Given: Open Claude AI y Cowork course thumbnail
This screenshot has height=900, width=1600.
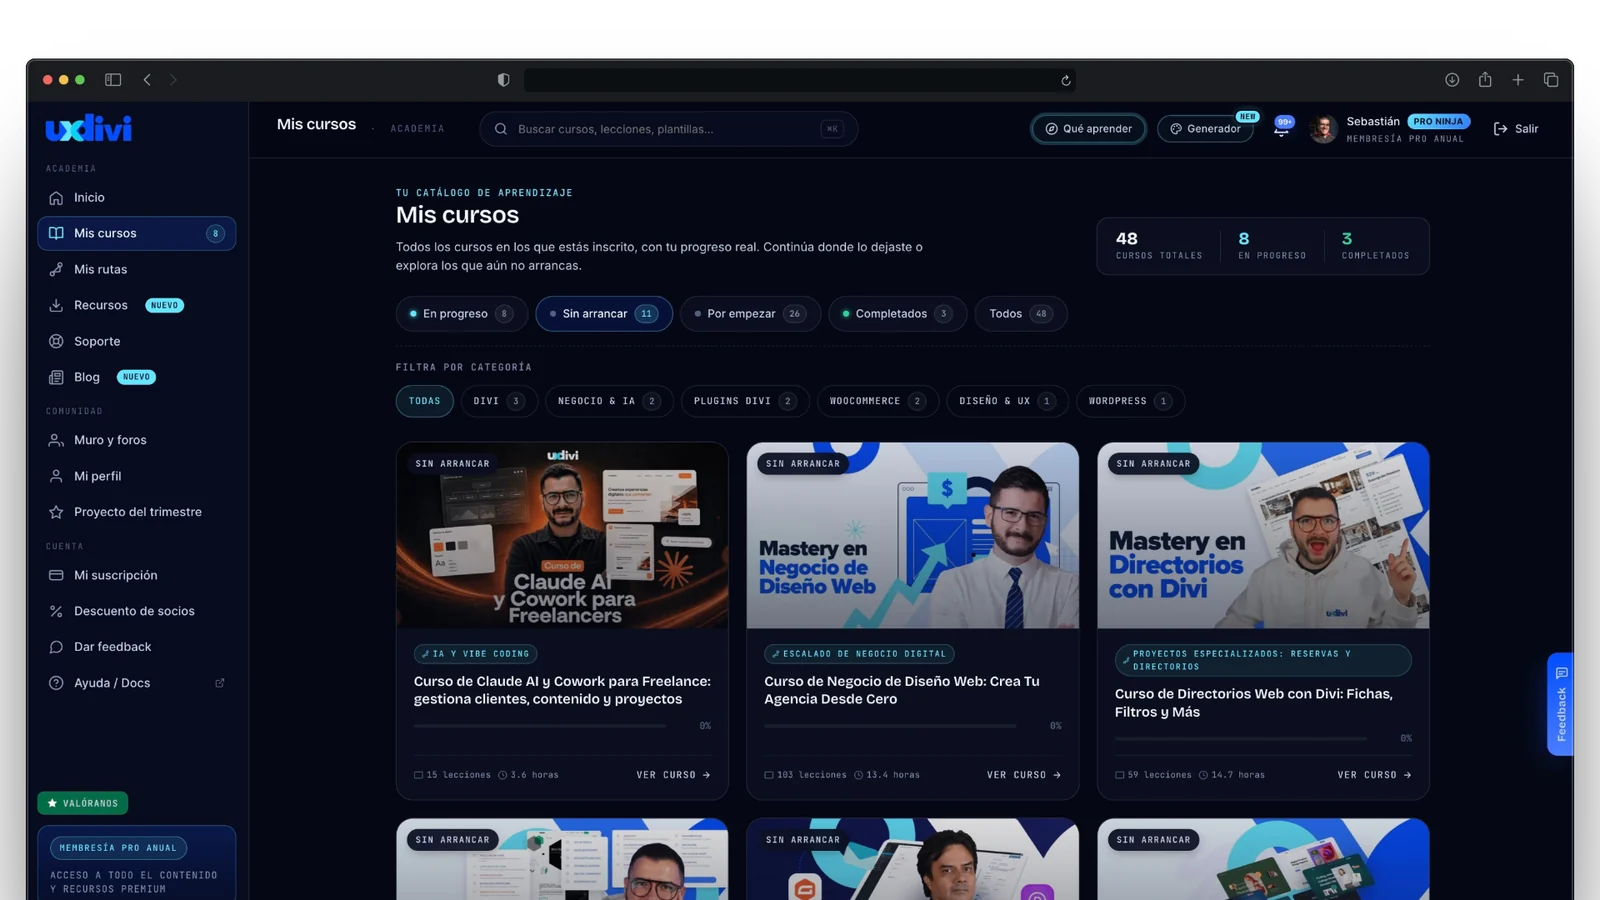Looking at the screenshot, I should click(562, 536).
